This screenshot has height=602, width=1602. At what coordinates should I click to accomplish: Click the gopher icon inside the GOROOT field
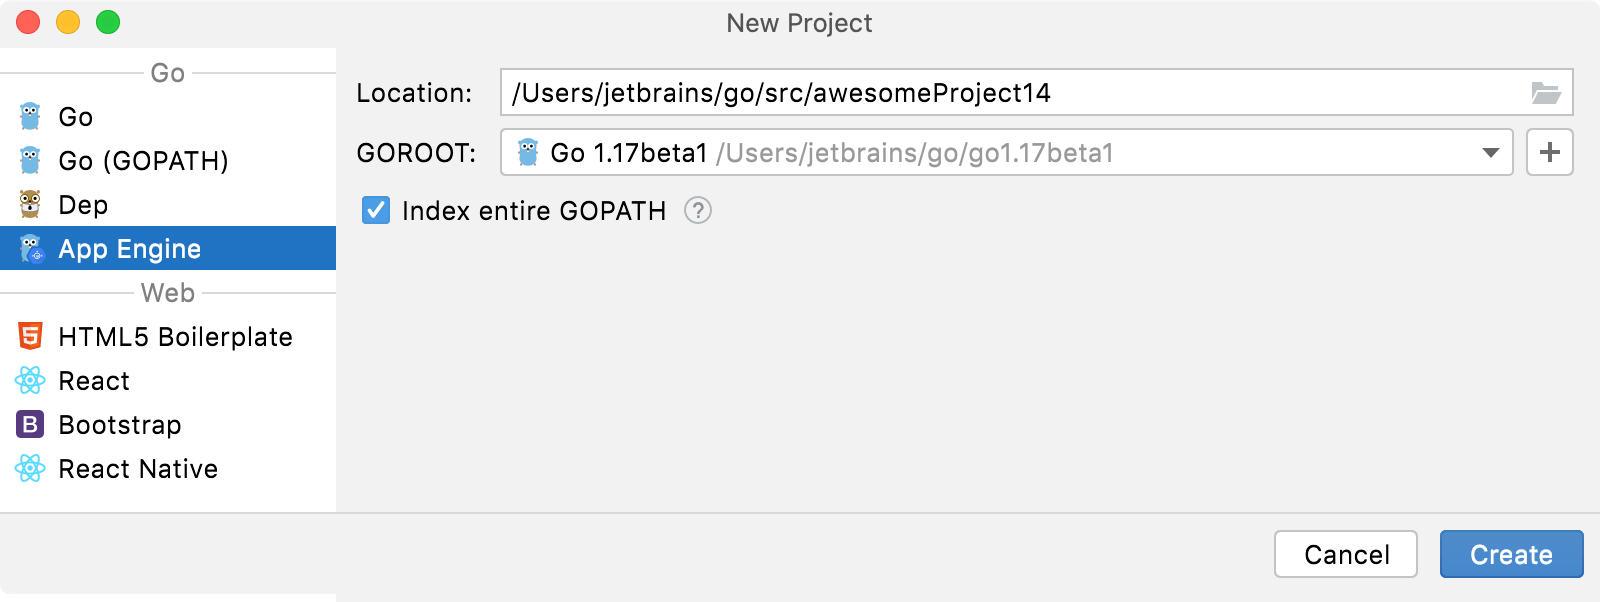point(527,152)
